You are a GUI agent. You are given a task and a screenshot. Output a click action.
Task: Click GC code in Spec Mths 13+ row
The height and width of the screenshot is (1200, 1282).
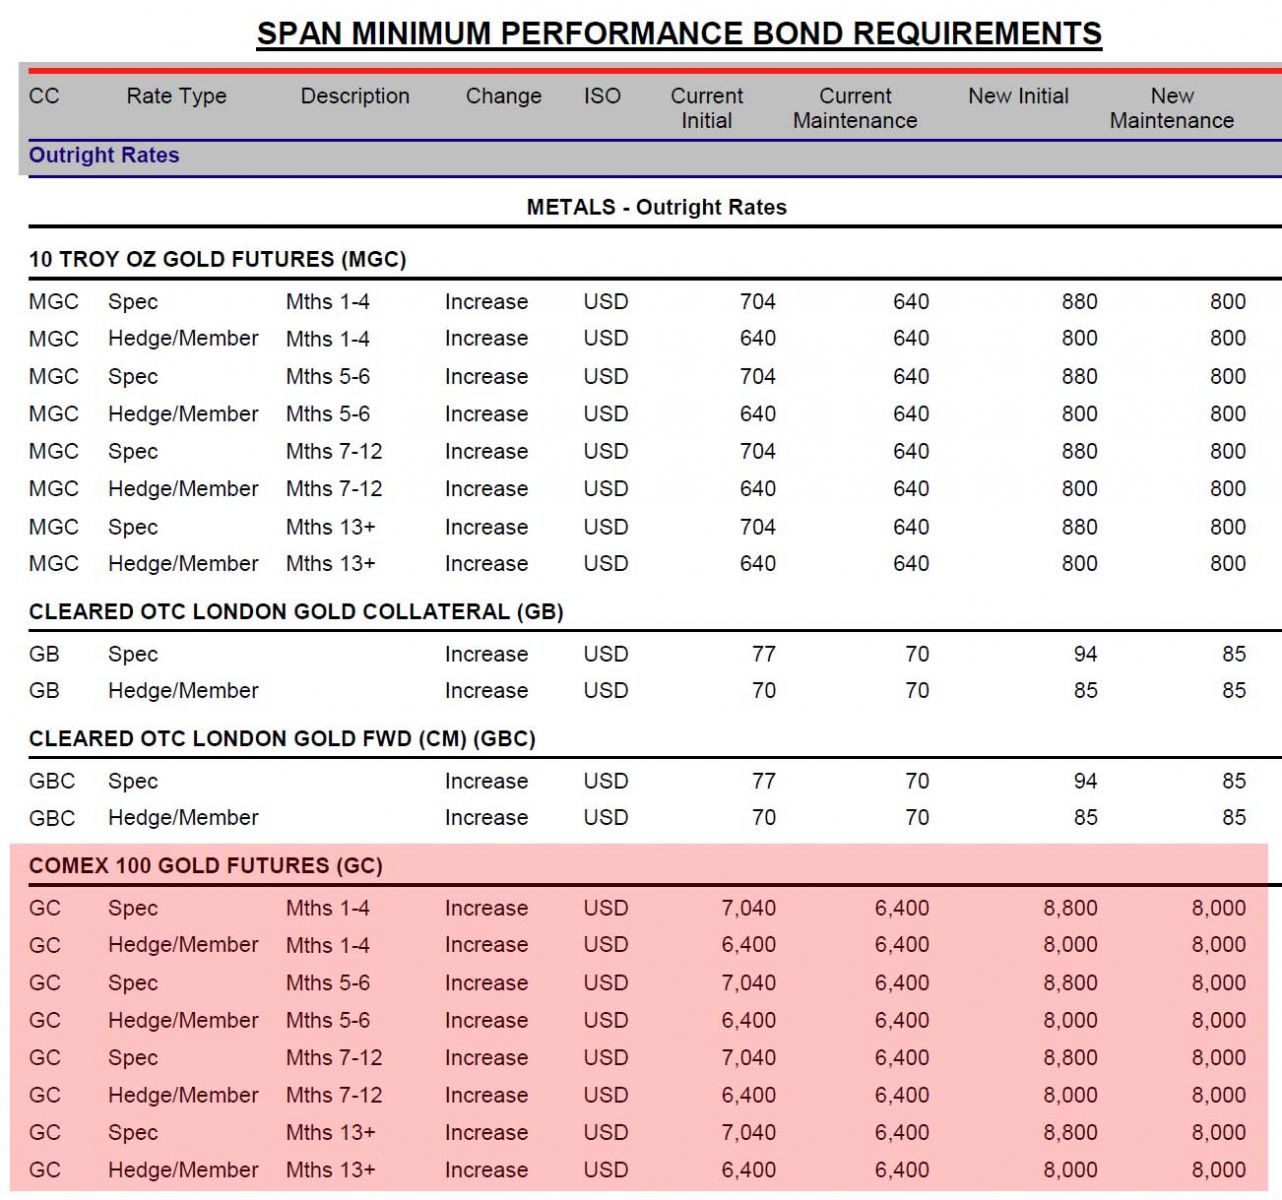pos(45,1133)
